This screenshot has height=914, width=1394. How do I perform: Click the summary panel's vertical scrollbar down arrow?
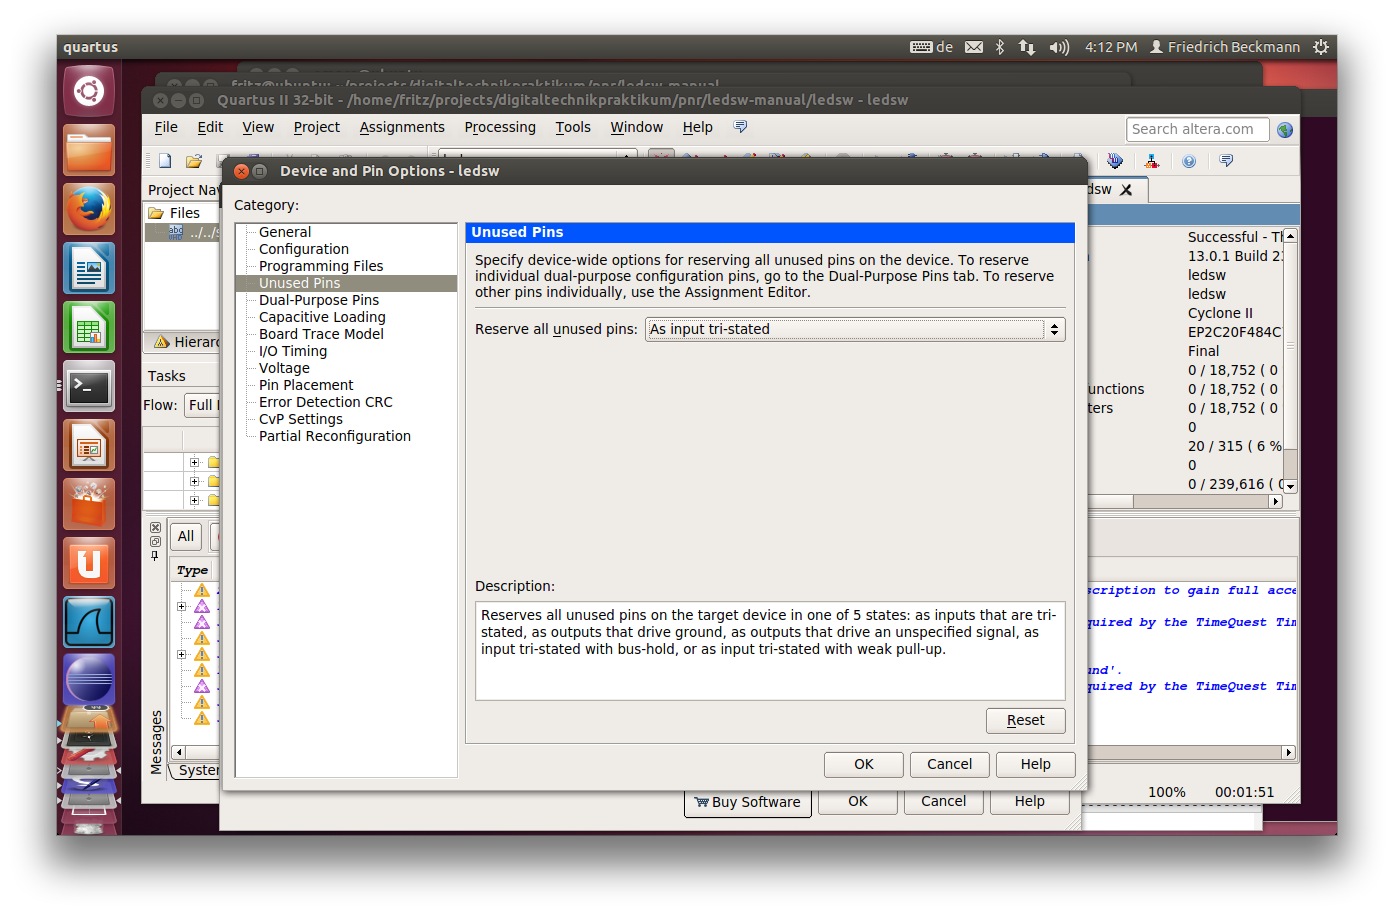coord(1290,486)
